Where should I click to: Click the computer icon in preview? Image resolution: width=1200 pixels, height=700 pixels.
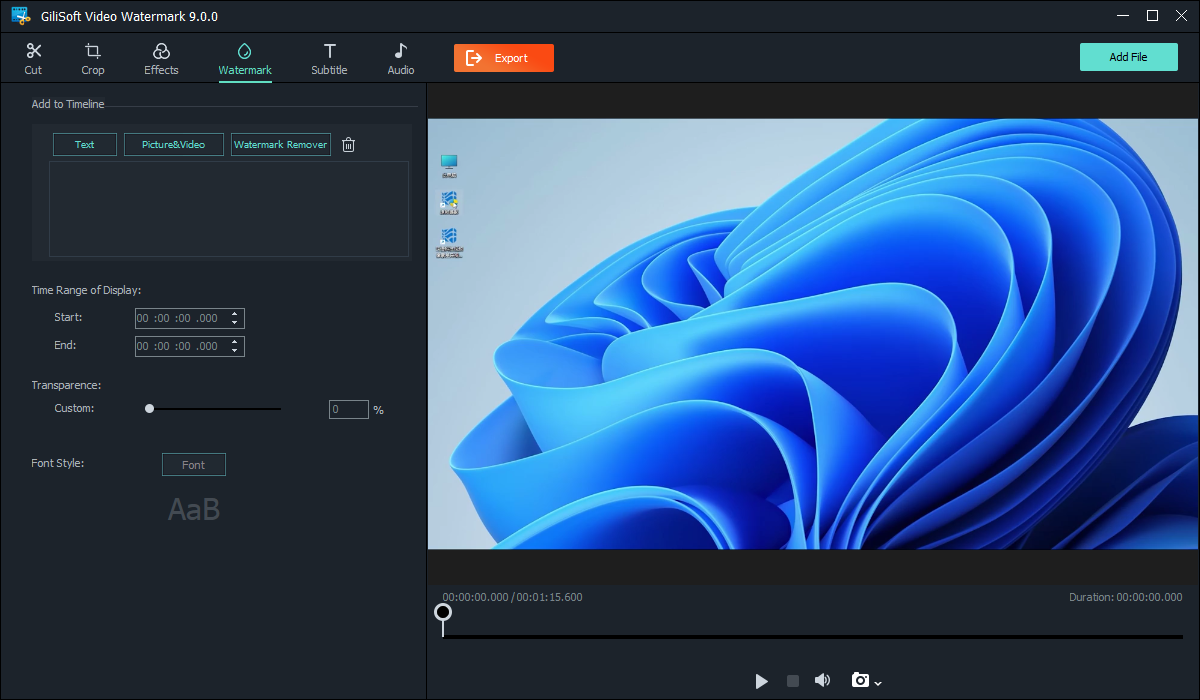click(449, 166)
